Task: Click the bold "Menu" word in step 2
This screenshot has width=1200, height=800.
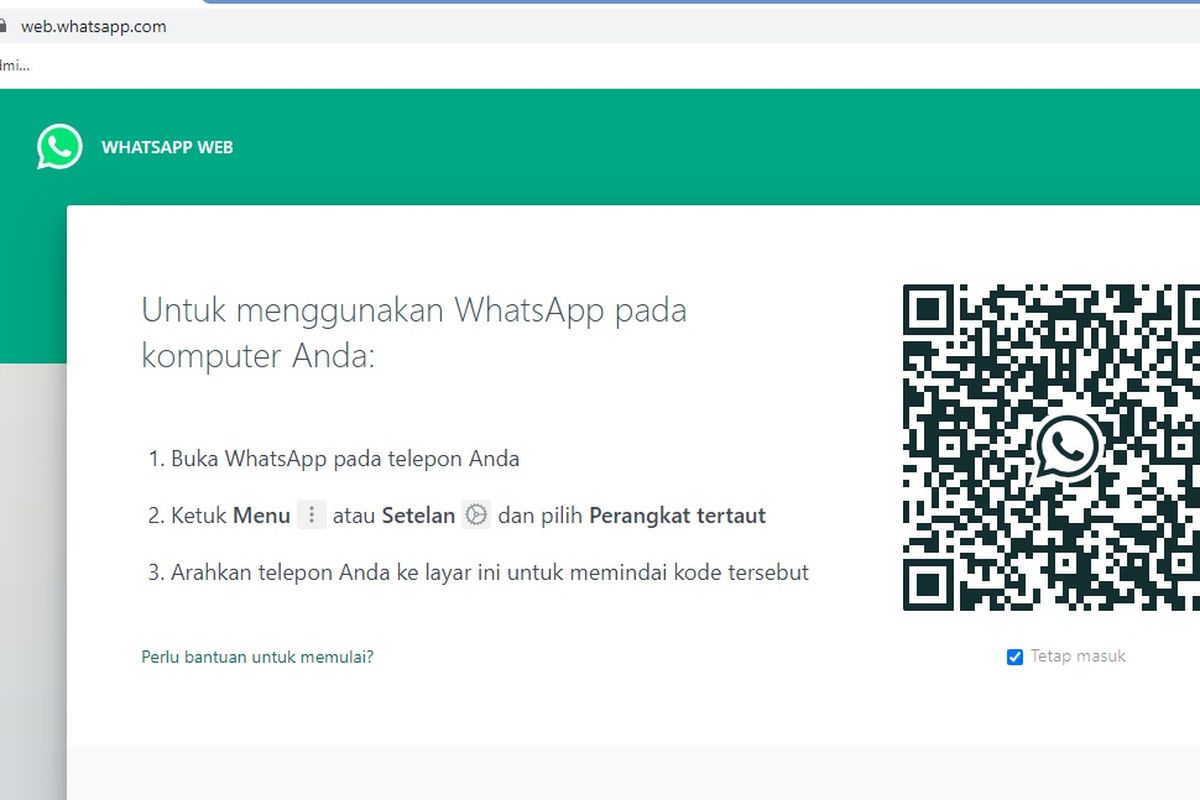Action: pyautogui.click(x=261, y=516)
